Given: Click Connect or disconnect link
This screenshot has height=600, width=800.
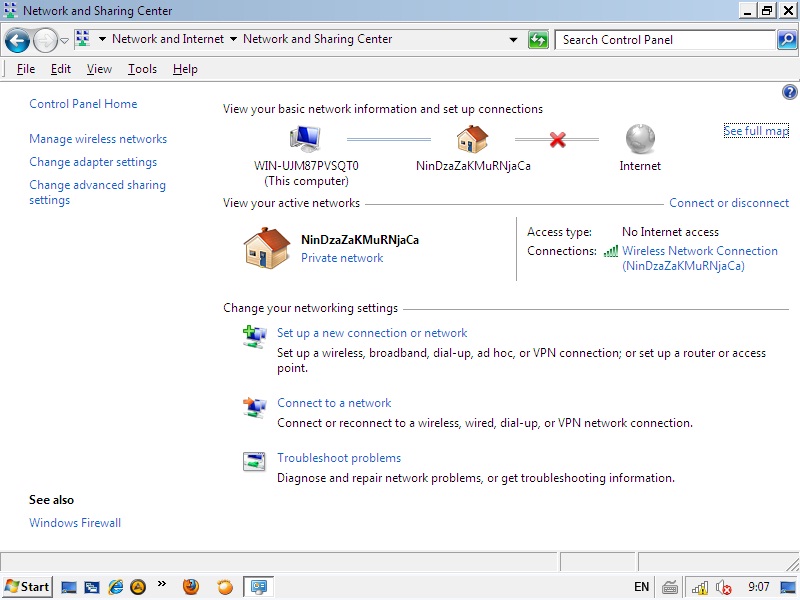Looking at the screenshot, I should tap(729, 203).
